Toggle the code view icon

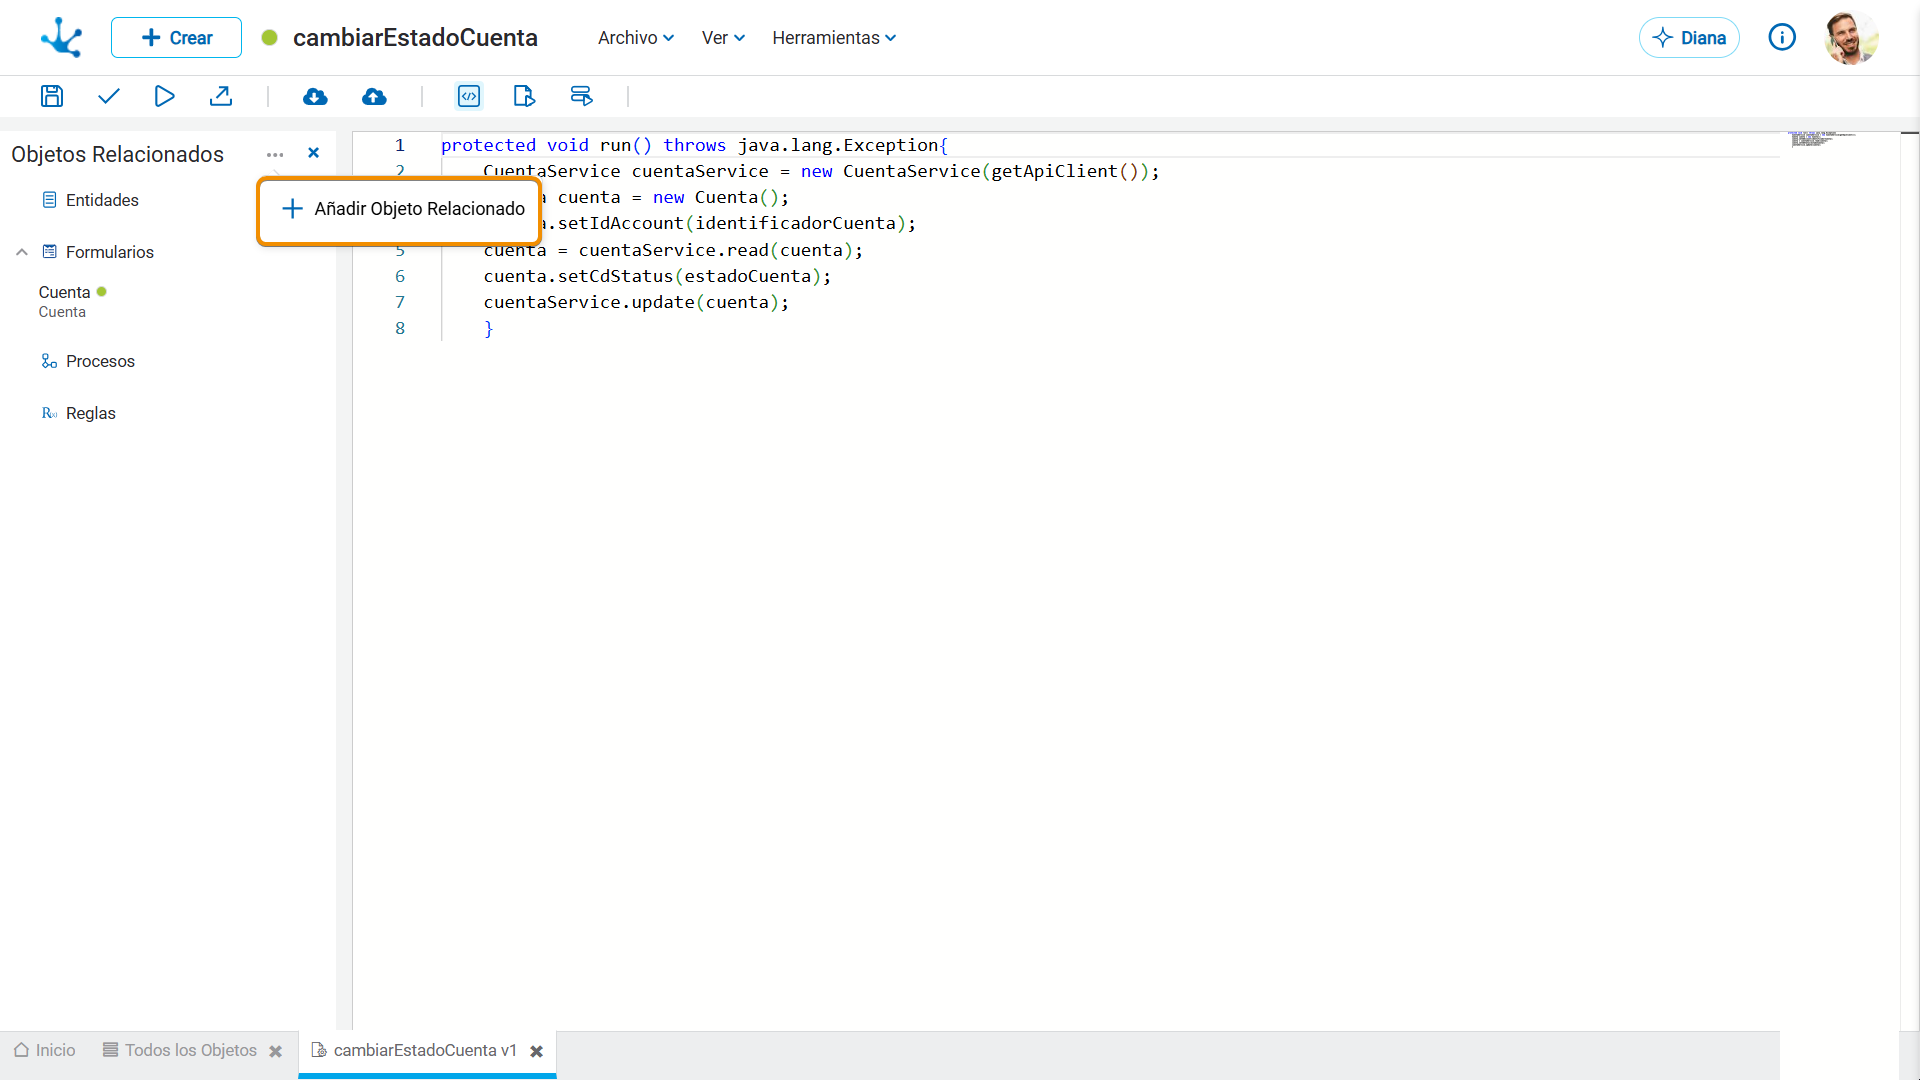pos(469,96)
